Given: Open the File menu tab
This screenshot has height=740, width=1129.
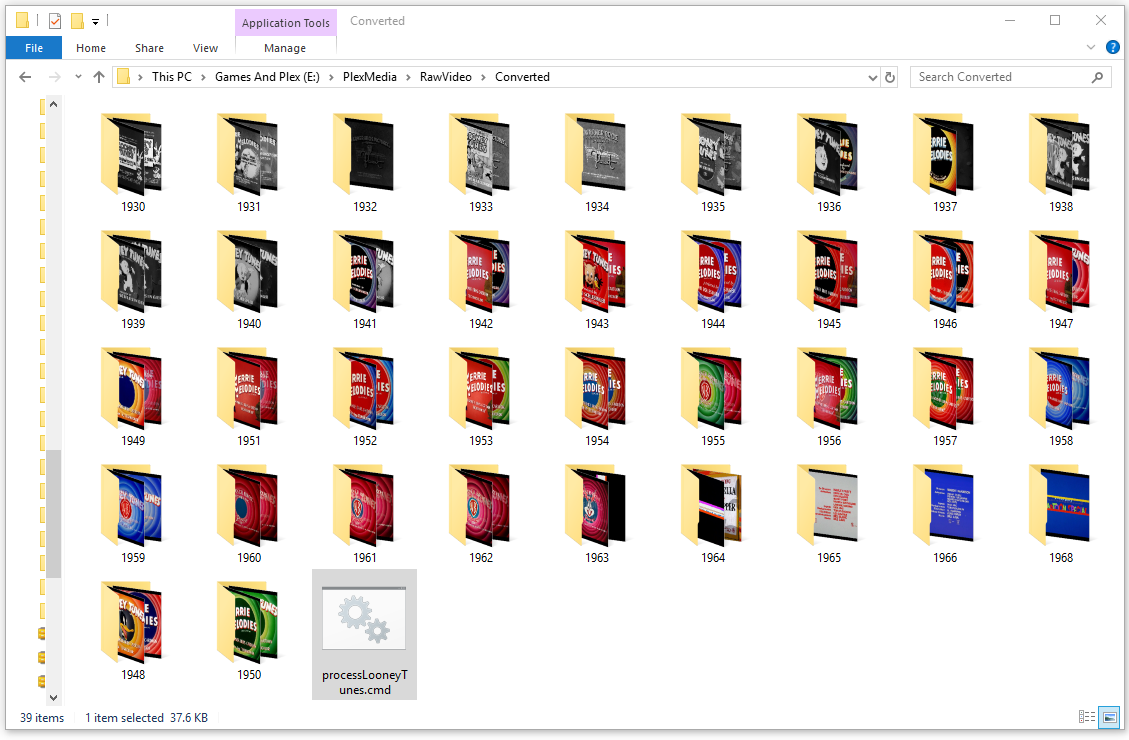Looking at the screenshot, I should 33,48.
